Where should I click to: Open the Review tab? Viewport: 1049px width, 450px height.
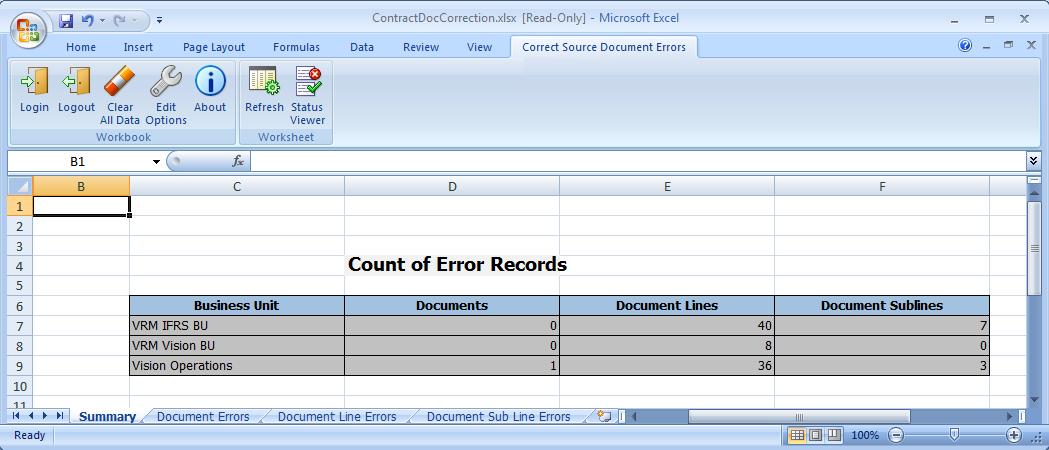click(x=421, y=47)
